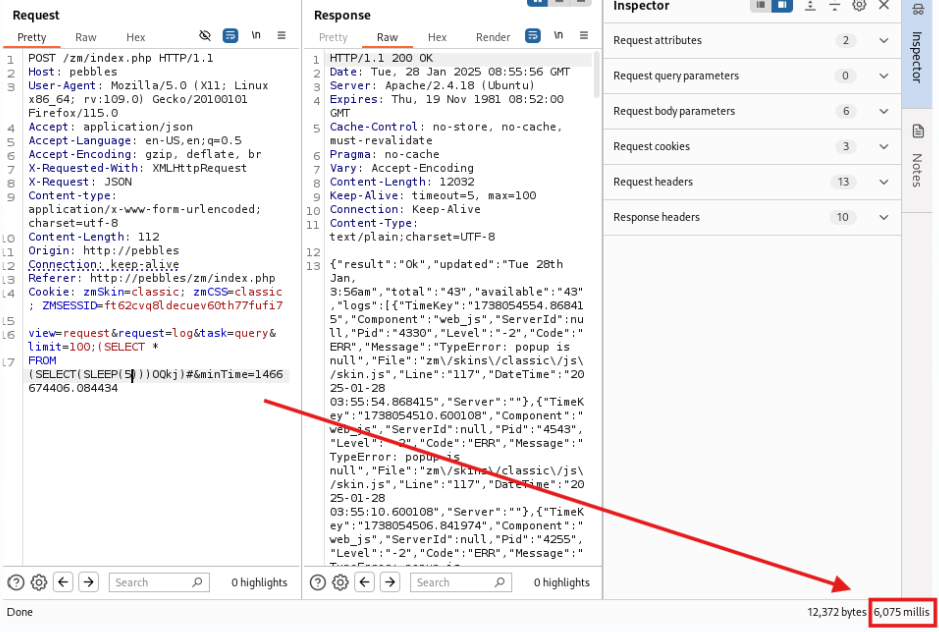
Task: Click Inspector collapse-all sections icon
Action: point(834,5)
